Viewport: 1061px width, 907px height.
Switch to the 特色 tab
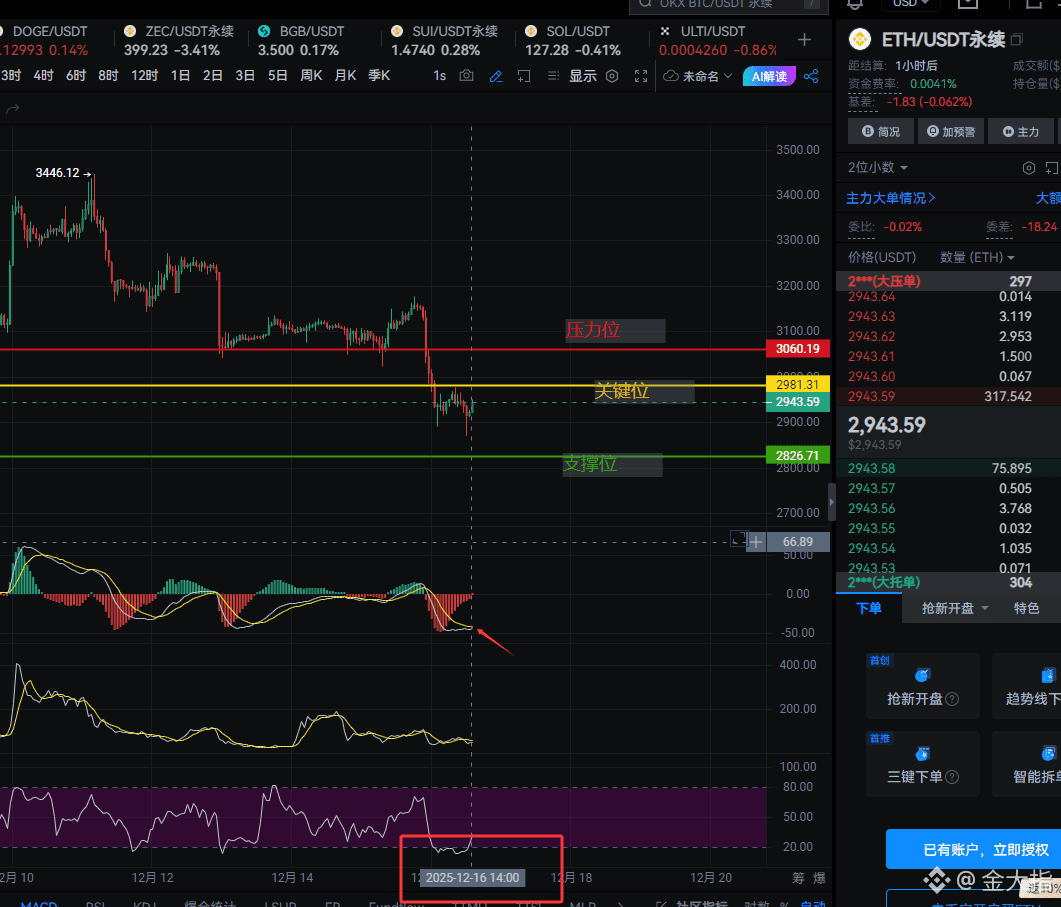click(1026, 608)
